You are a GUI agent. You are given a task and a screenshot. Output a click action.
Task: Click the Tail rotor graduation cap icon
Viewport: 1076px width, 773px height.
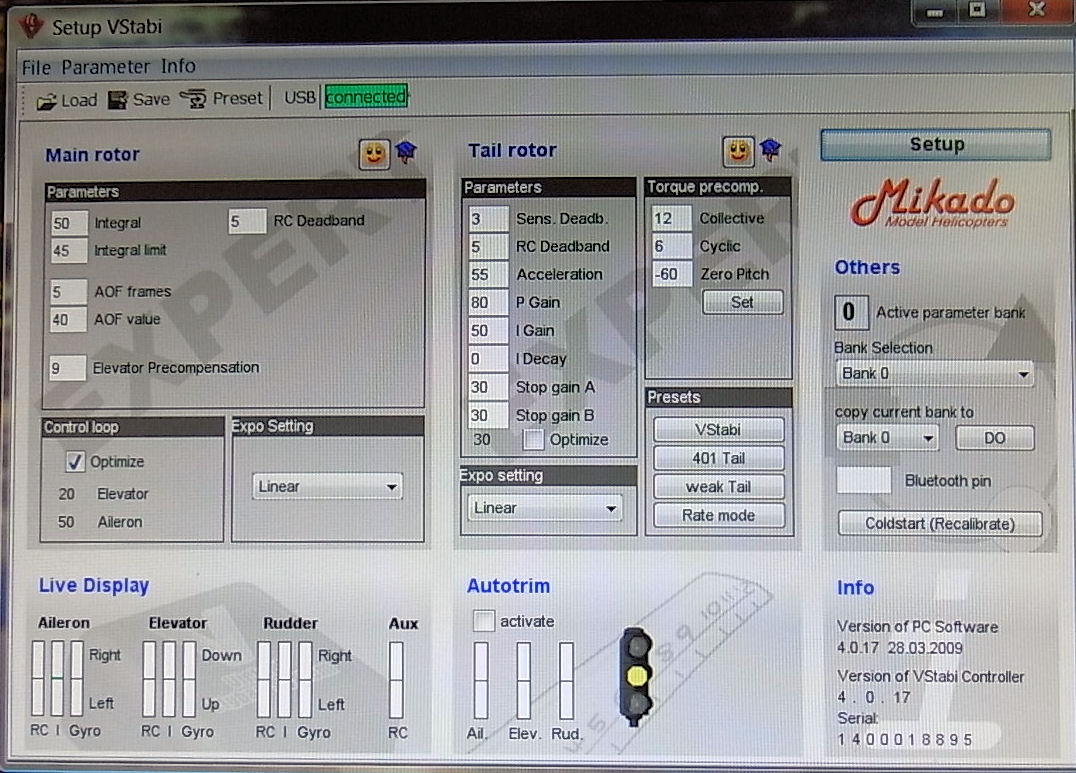[x=771, y=149]
